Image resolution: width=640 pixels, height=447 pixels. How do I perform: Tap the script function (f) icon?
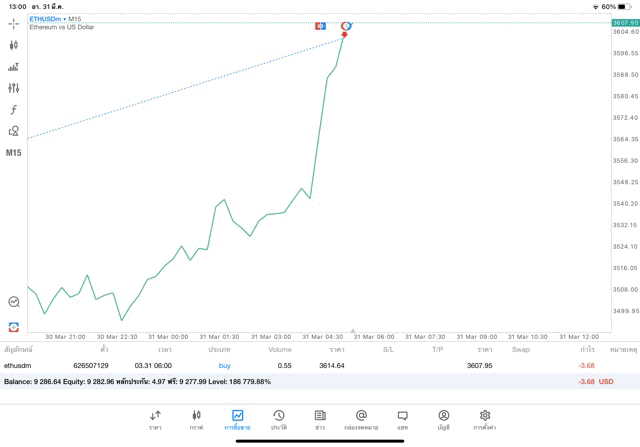click(14, 109)
